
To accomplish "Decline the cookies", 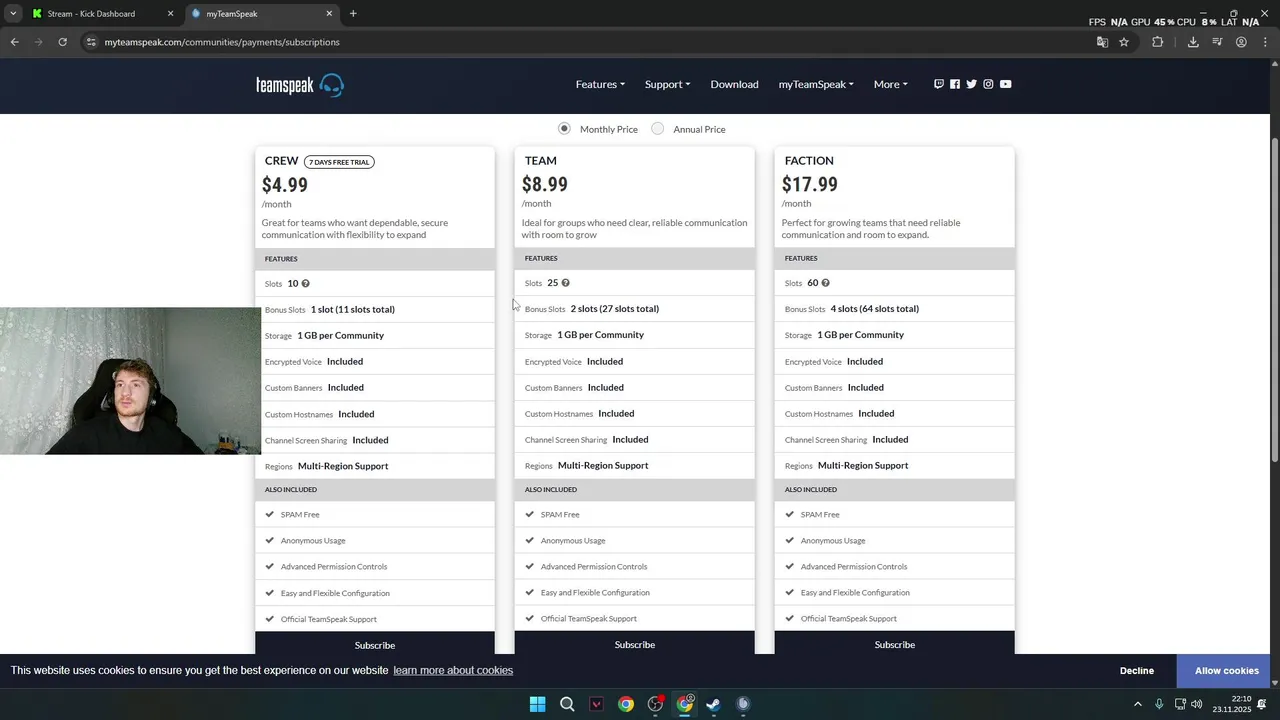I will pos(1137,671).
